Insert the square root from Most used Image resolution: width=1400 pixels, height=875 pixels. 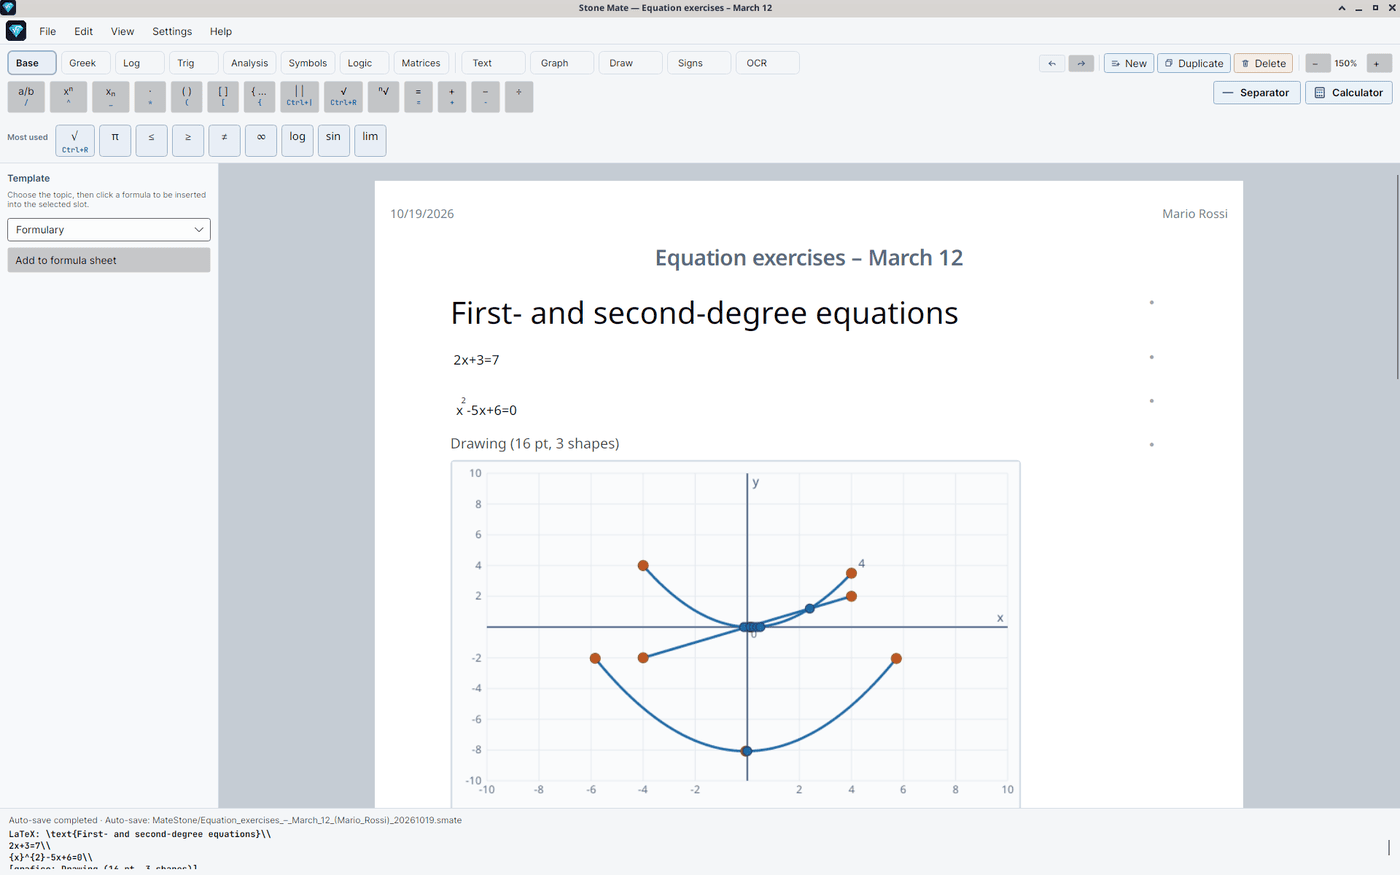[75, 140]
